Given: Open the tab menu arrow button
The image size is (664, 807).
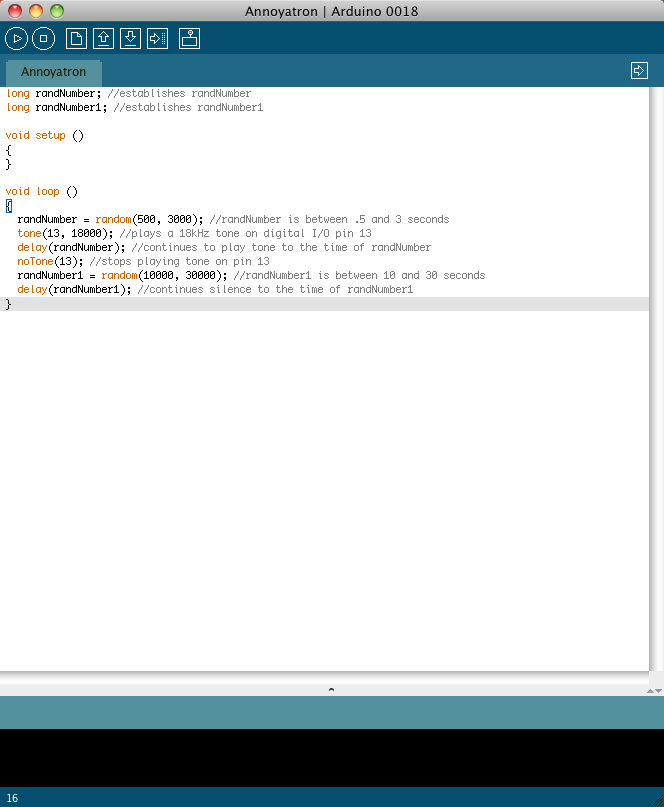Looking at the screenshot, I should pos(639,71).
